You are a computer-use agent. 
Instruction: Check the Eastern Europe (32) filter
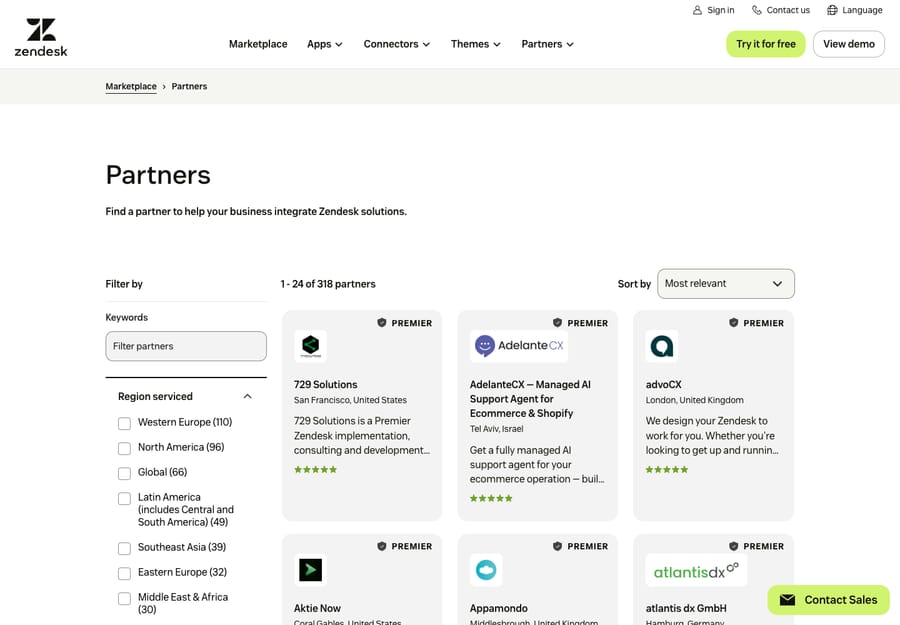(x=125, y=573)
